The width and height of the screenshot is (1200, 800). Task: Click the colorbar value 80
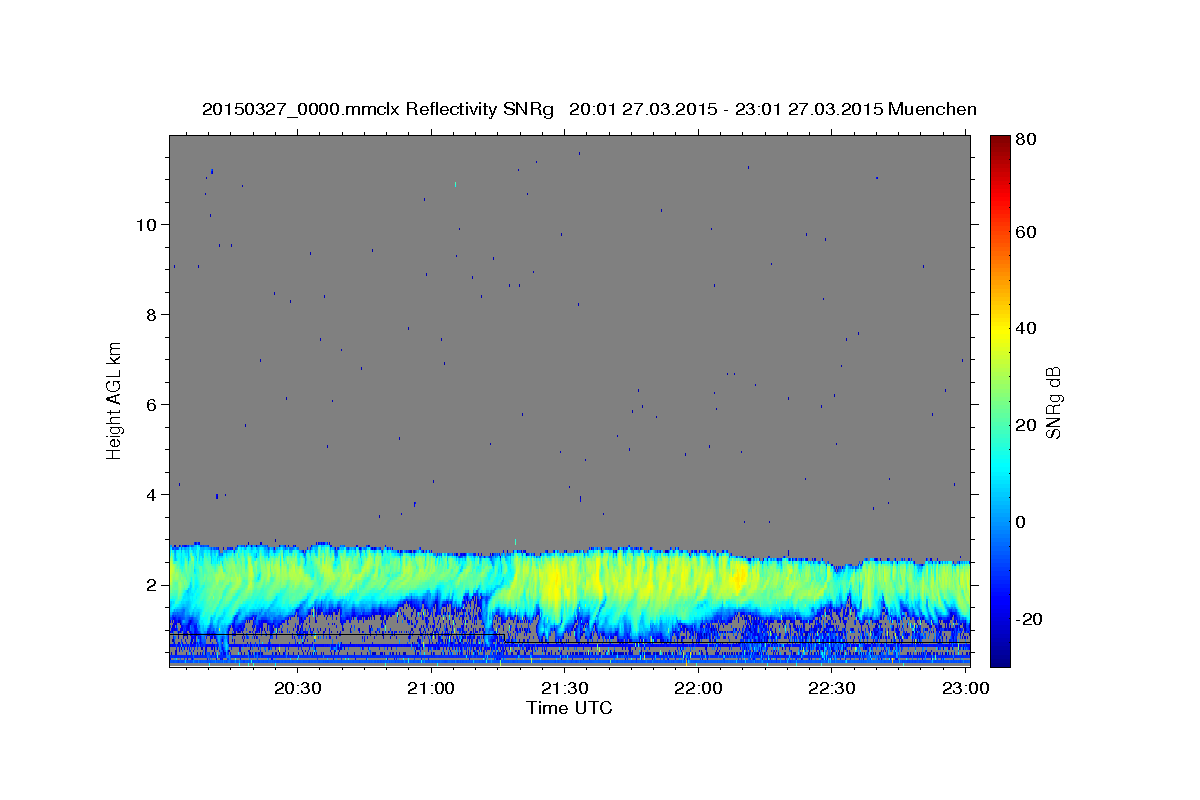(1025, 140)
